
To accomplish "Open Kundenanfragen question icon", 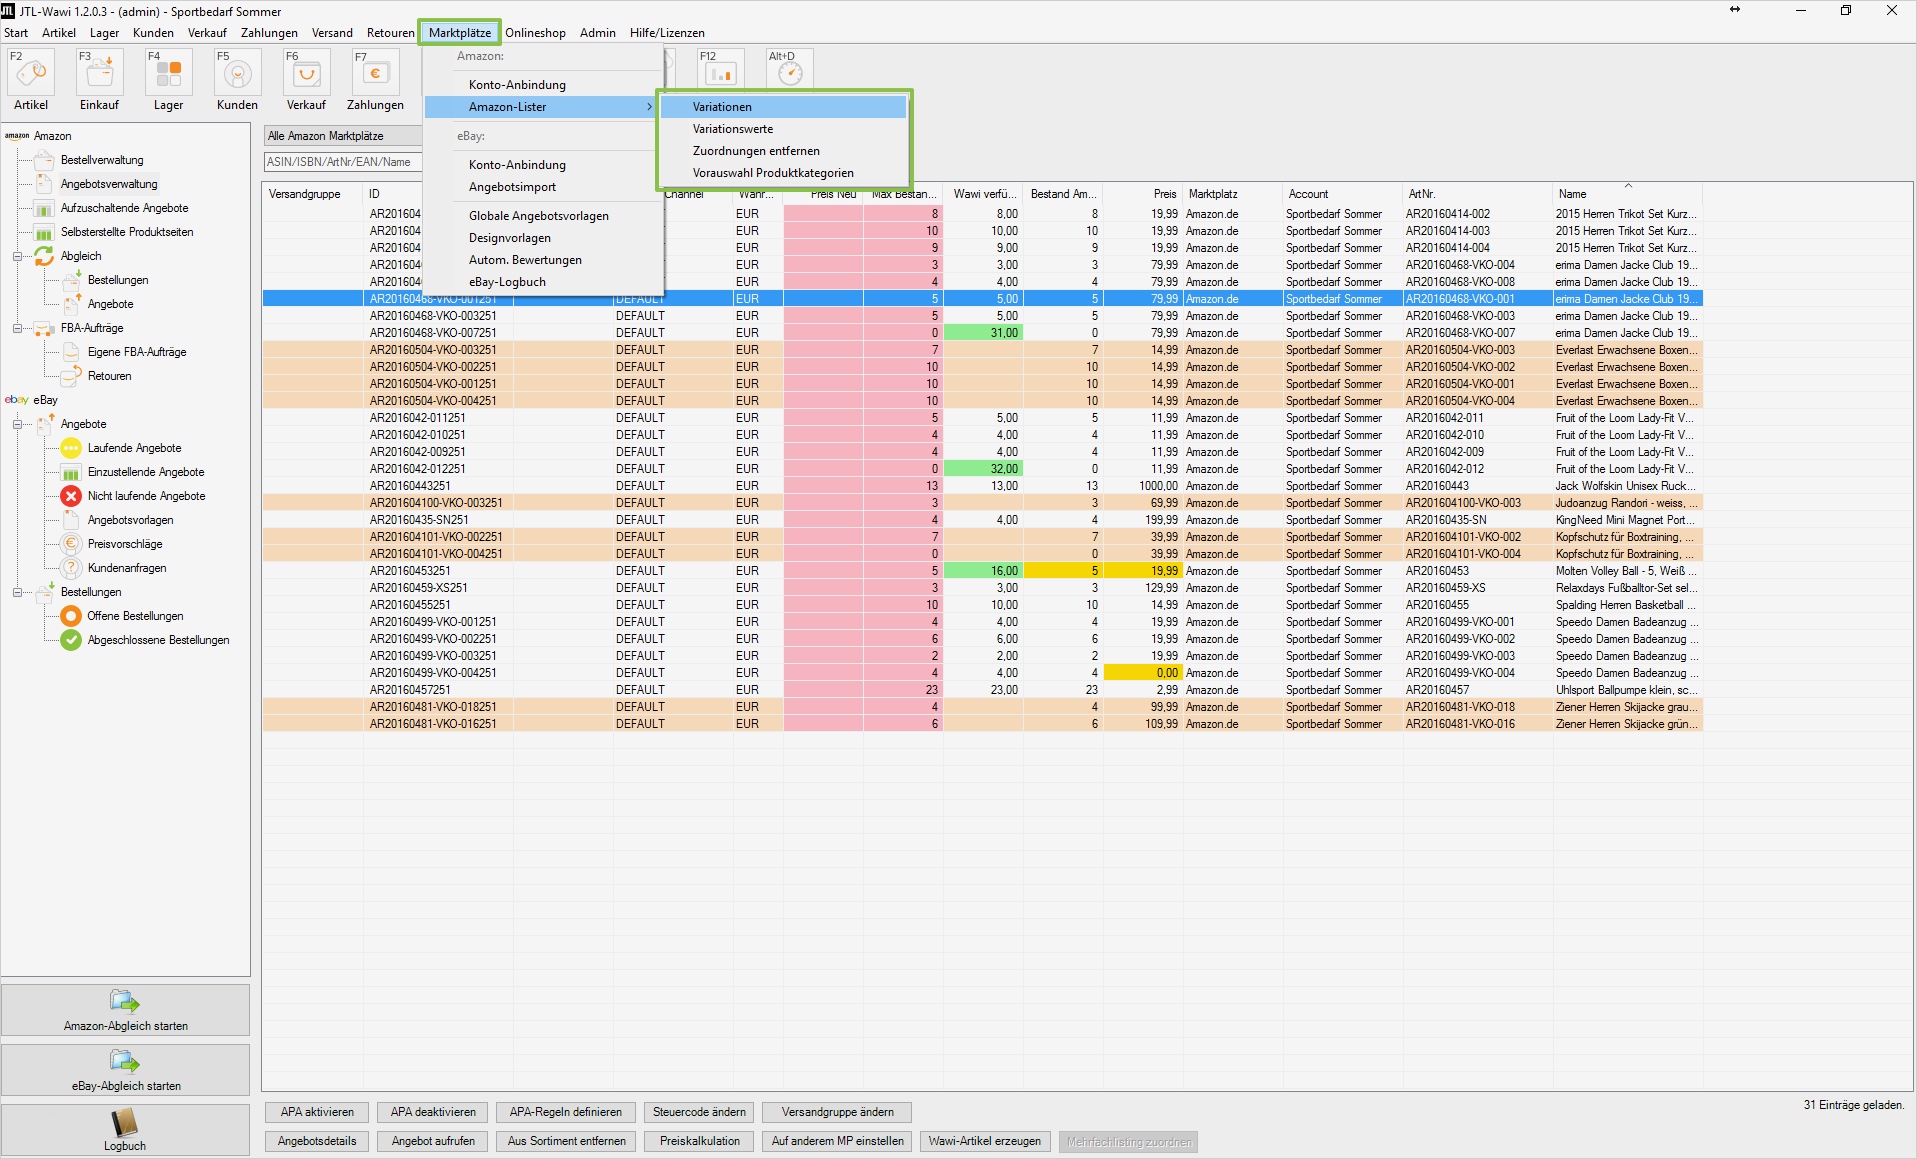I will (71, 568).
